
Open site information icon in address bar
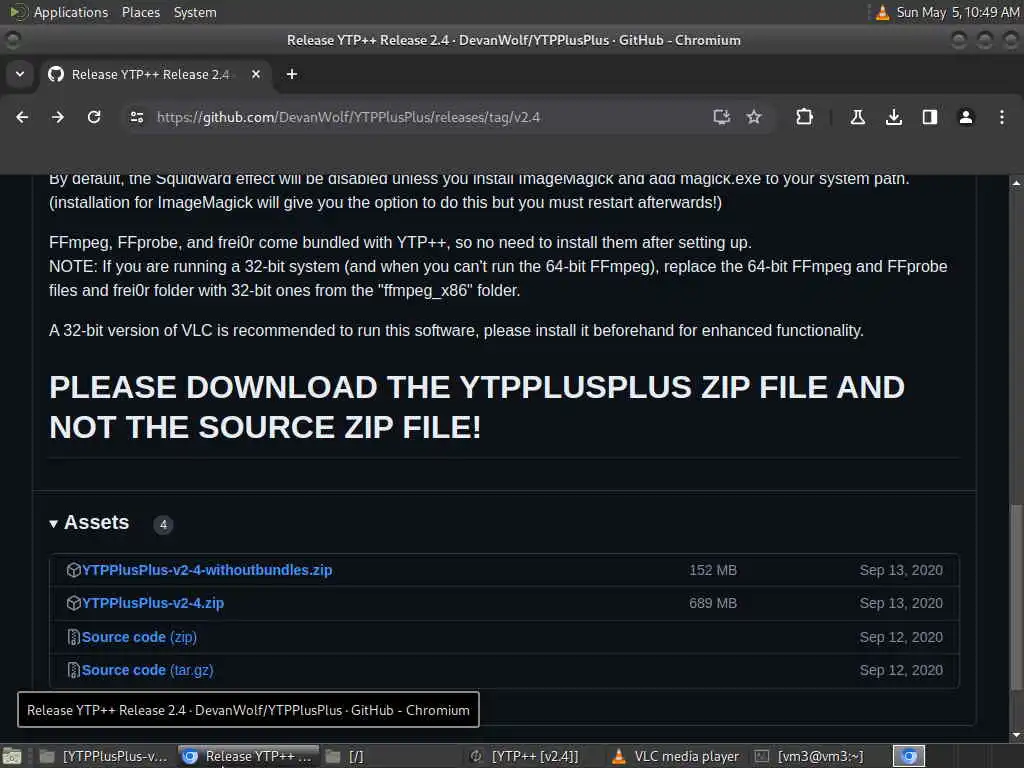pyautogui.click(x=137, y=117)
